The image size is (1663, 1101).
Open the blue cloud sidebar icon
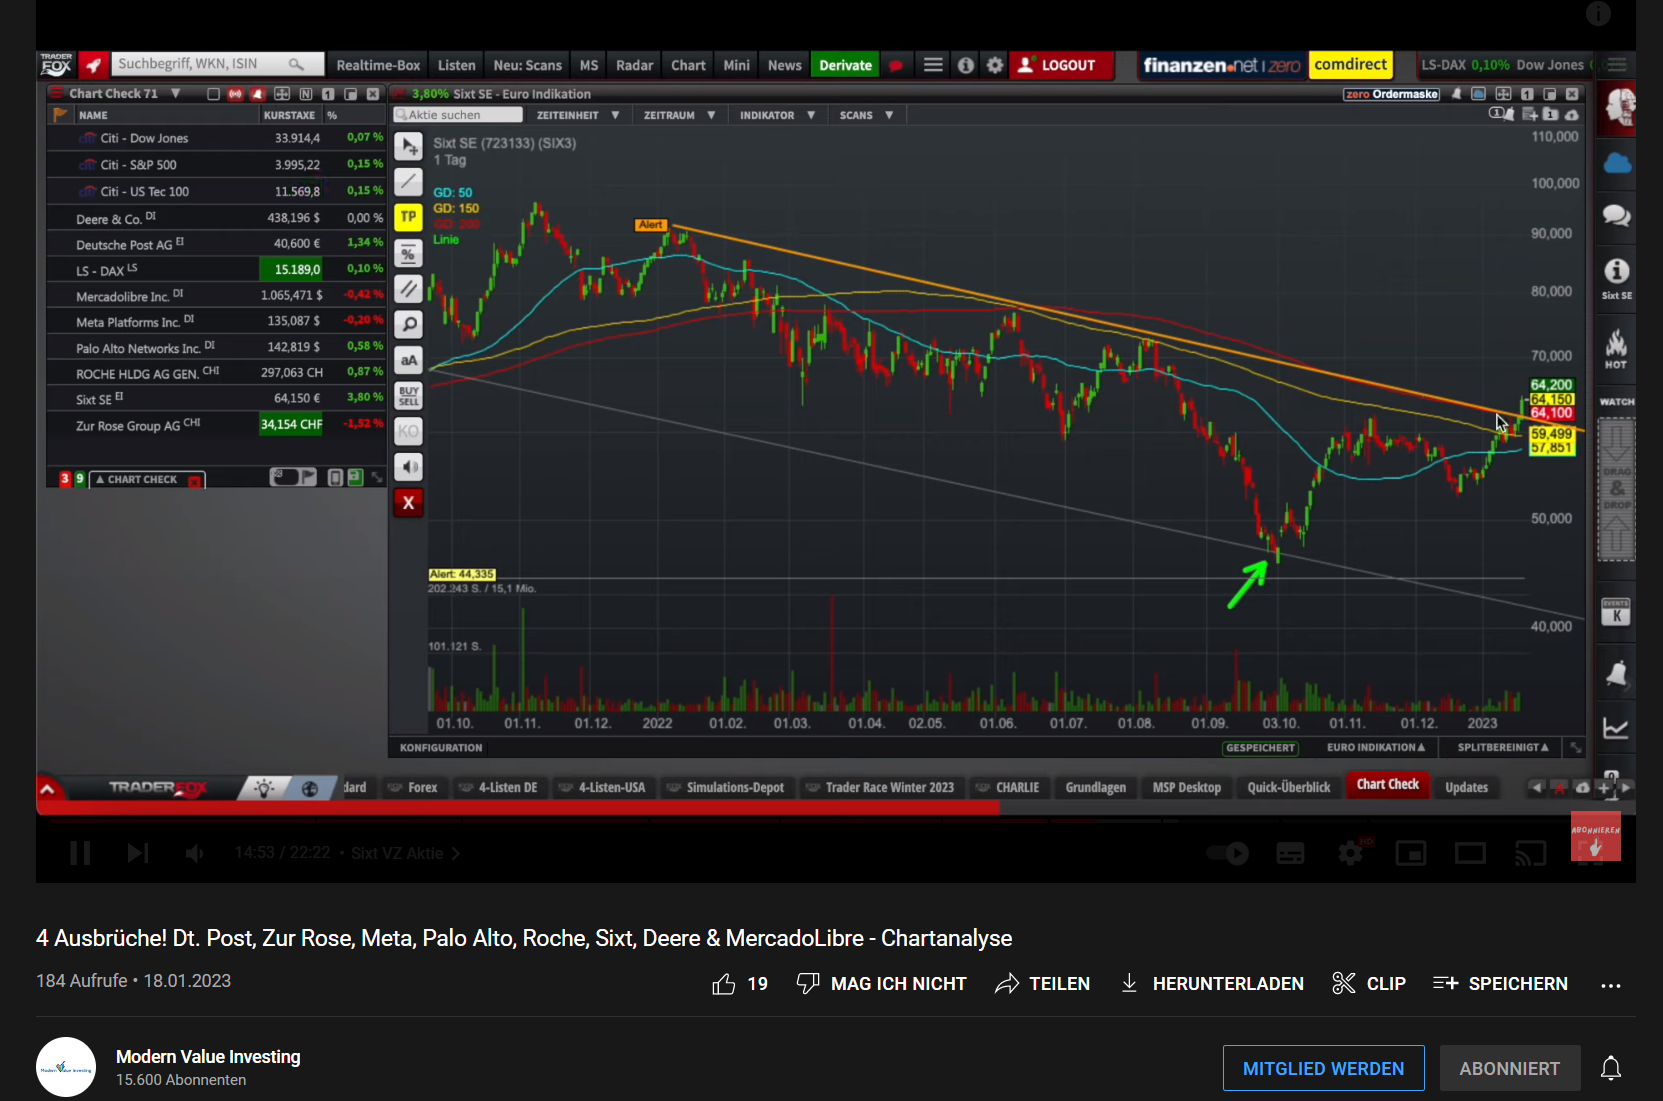point(1617,163)
